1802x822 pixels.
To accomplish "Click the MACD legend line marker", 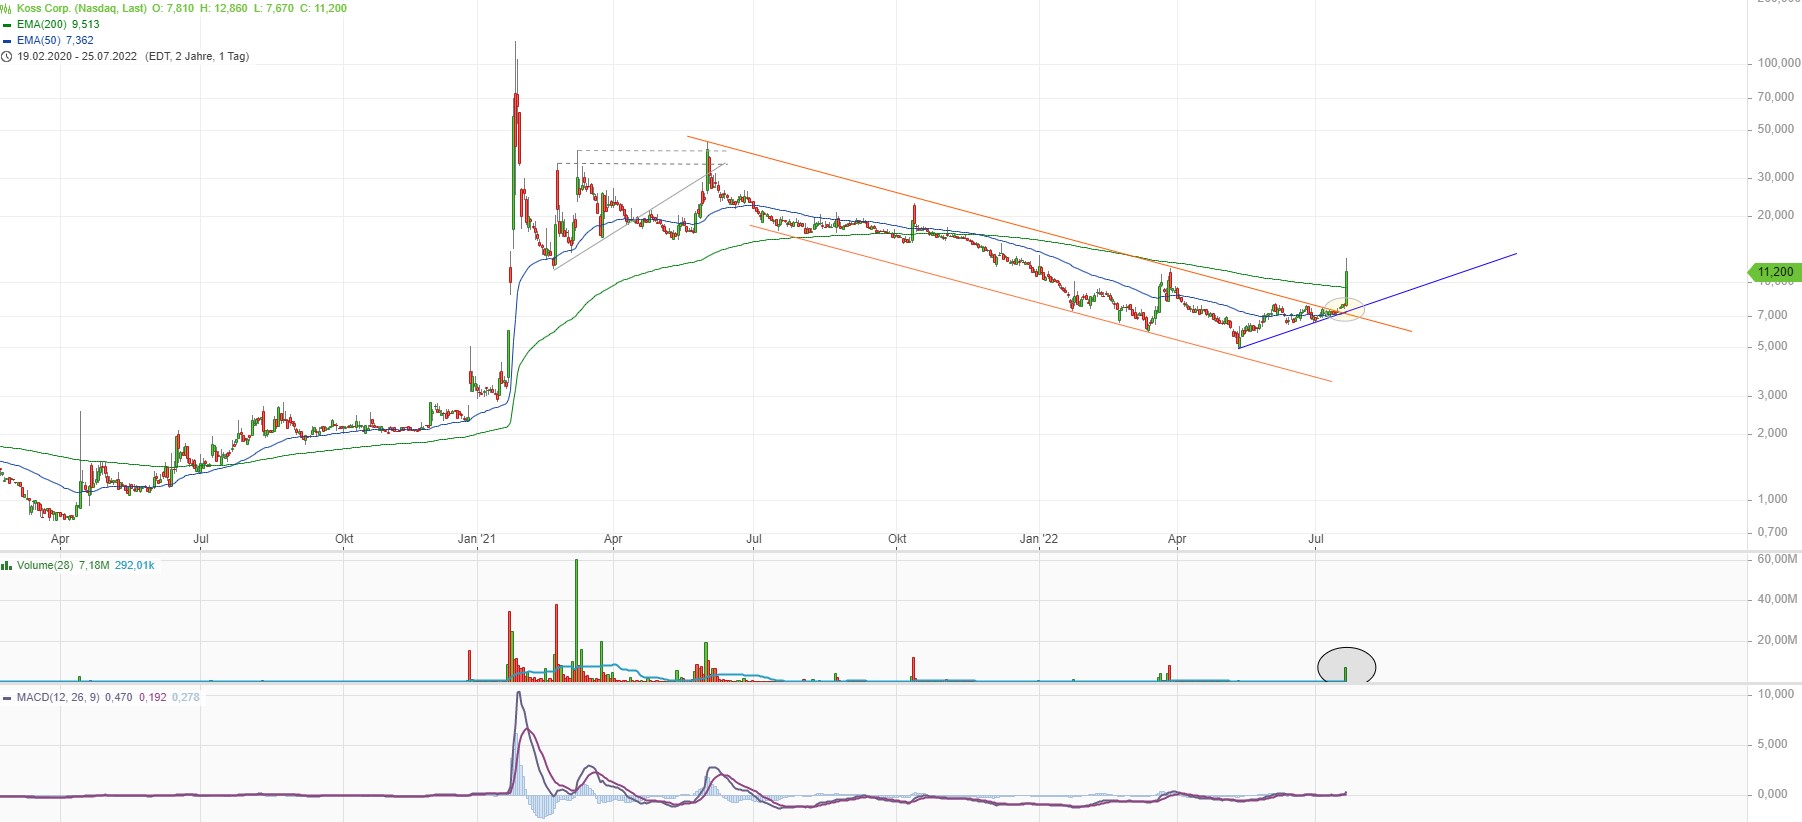I will point(7,698).
